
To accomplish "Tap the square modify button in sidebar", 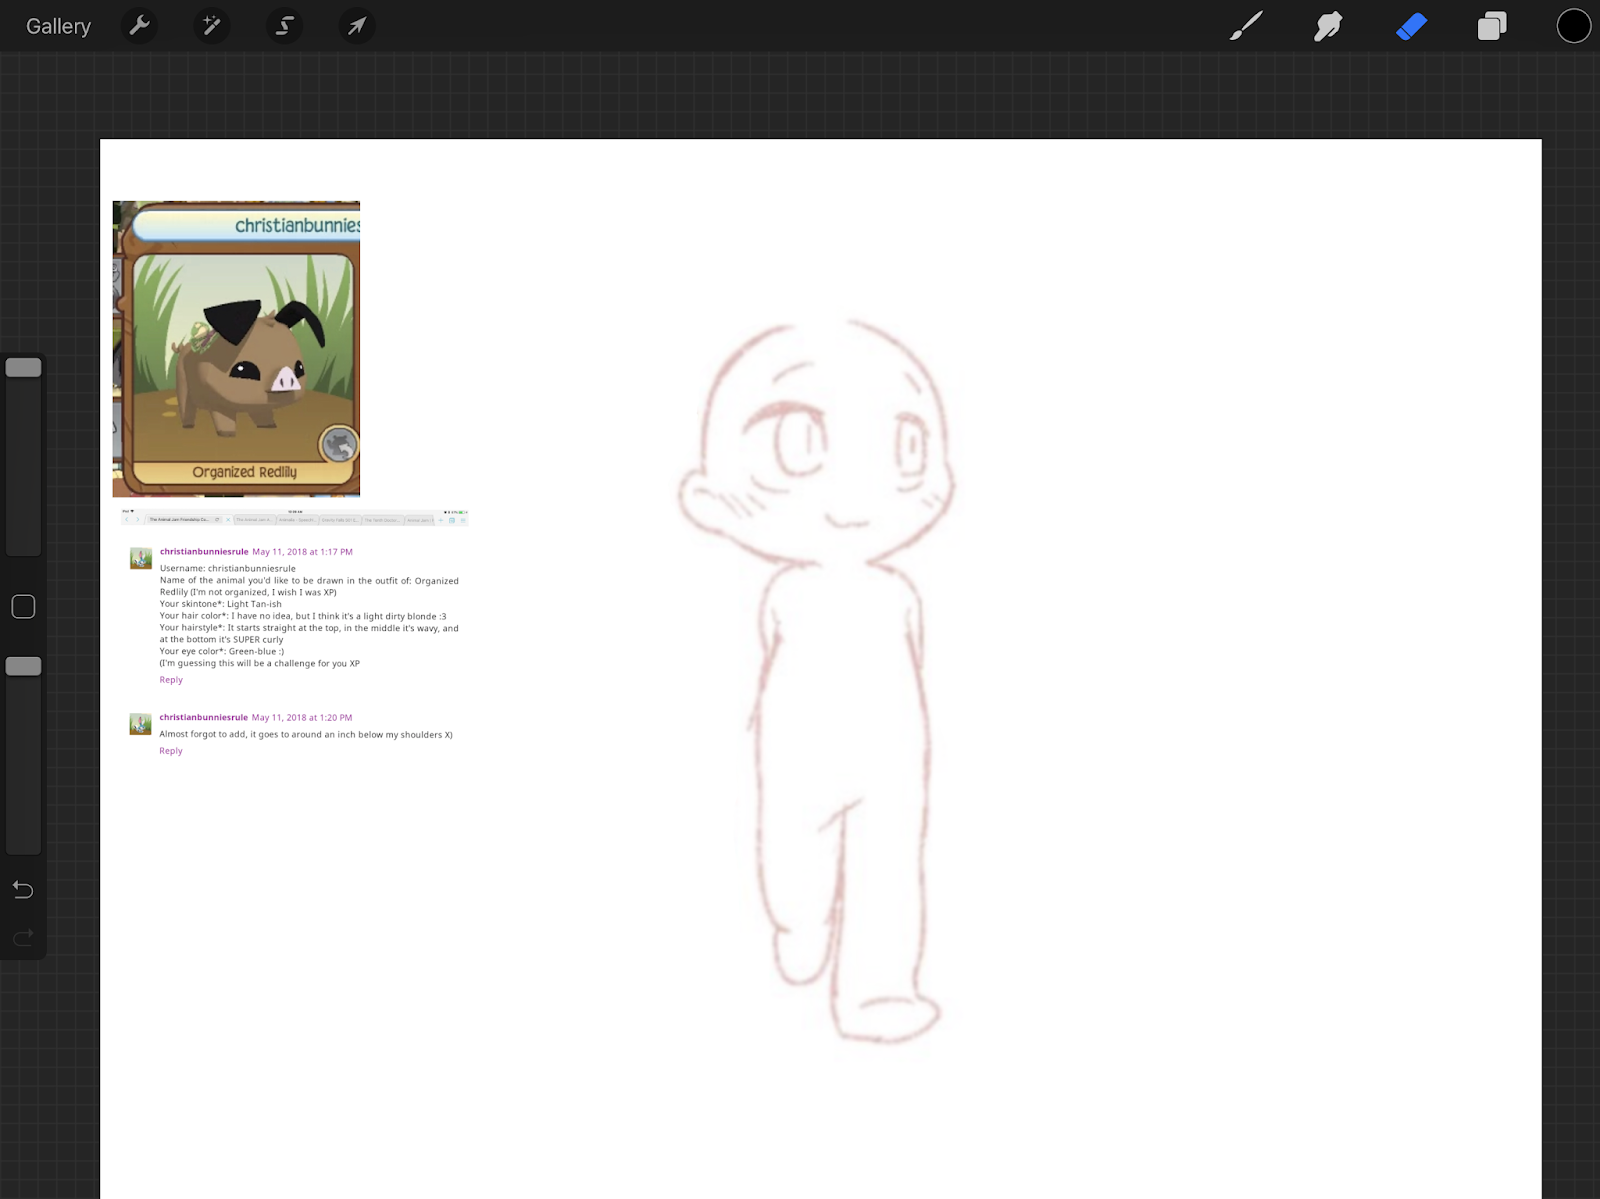I will 23,606.
